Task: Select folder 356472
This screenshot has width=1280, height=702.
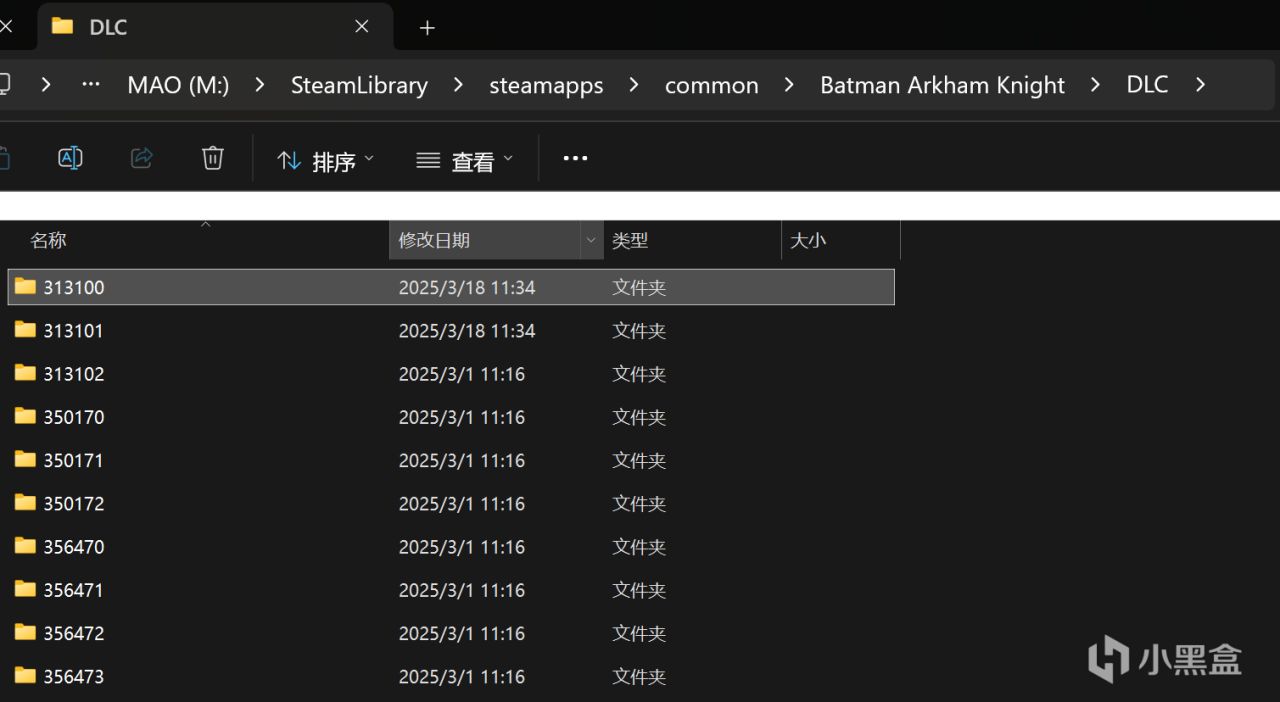Action: [x=451, y=633]
